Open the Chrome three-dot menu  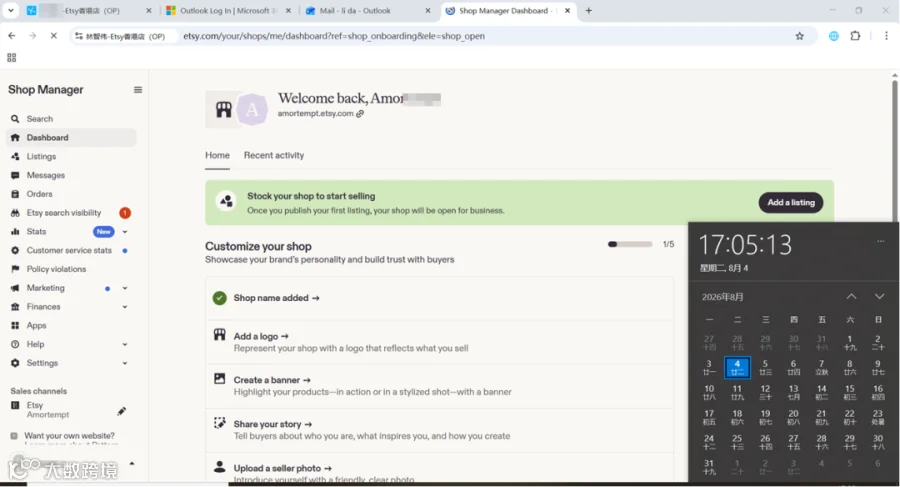click(x=886, y=36)
